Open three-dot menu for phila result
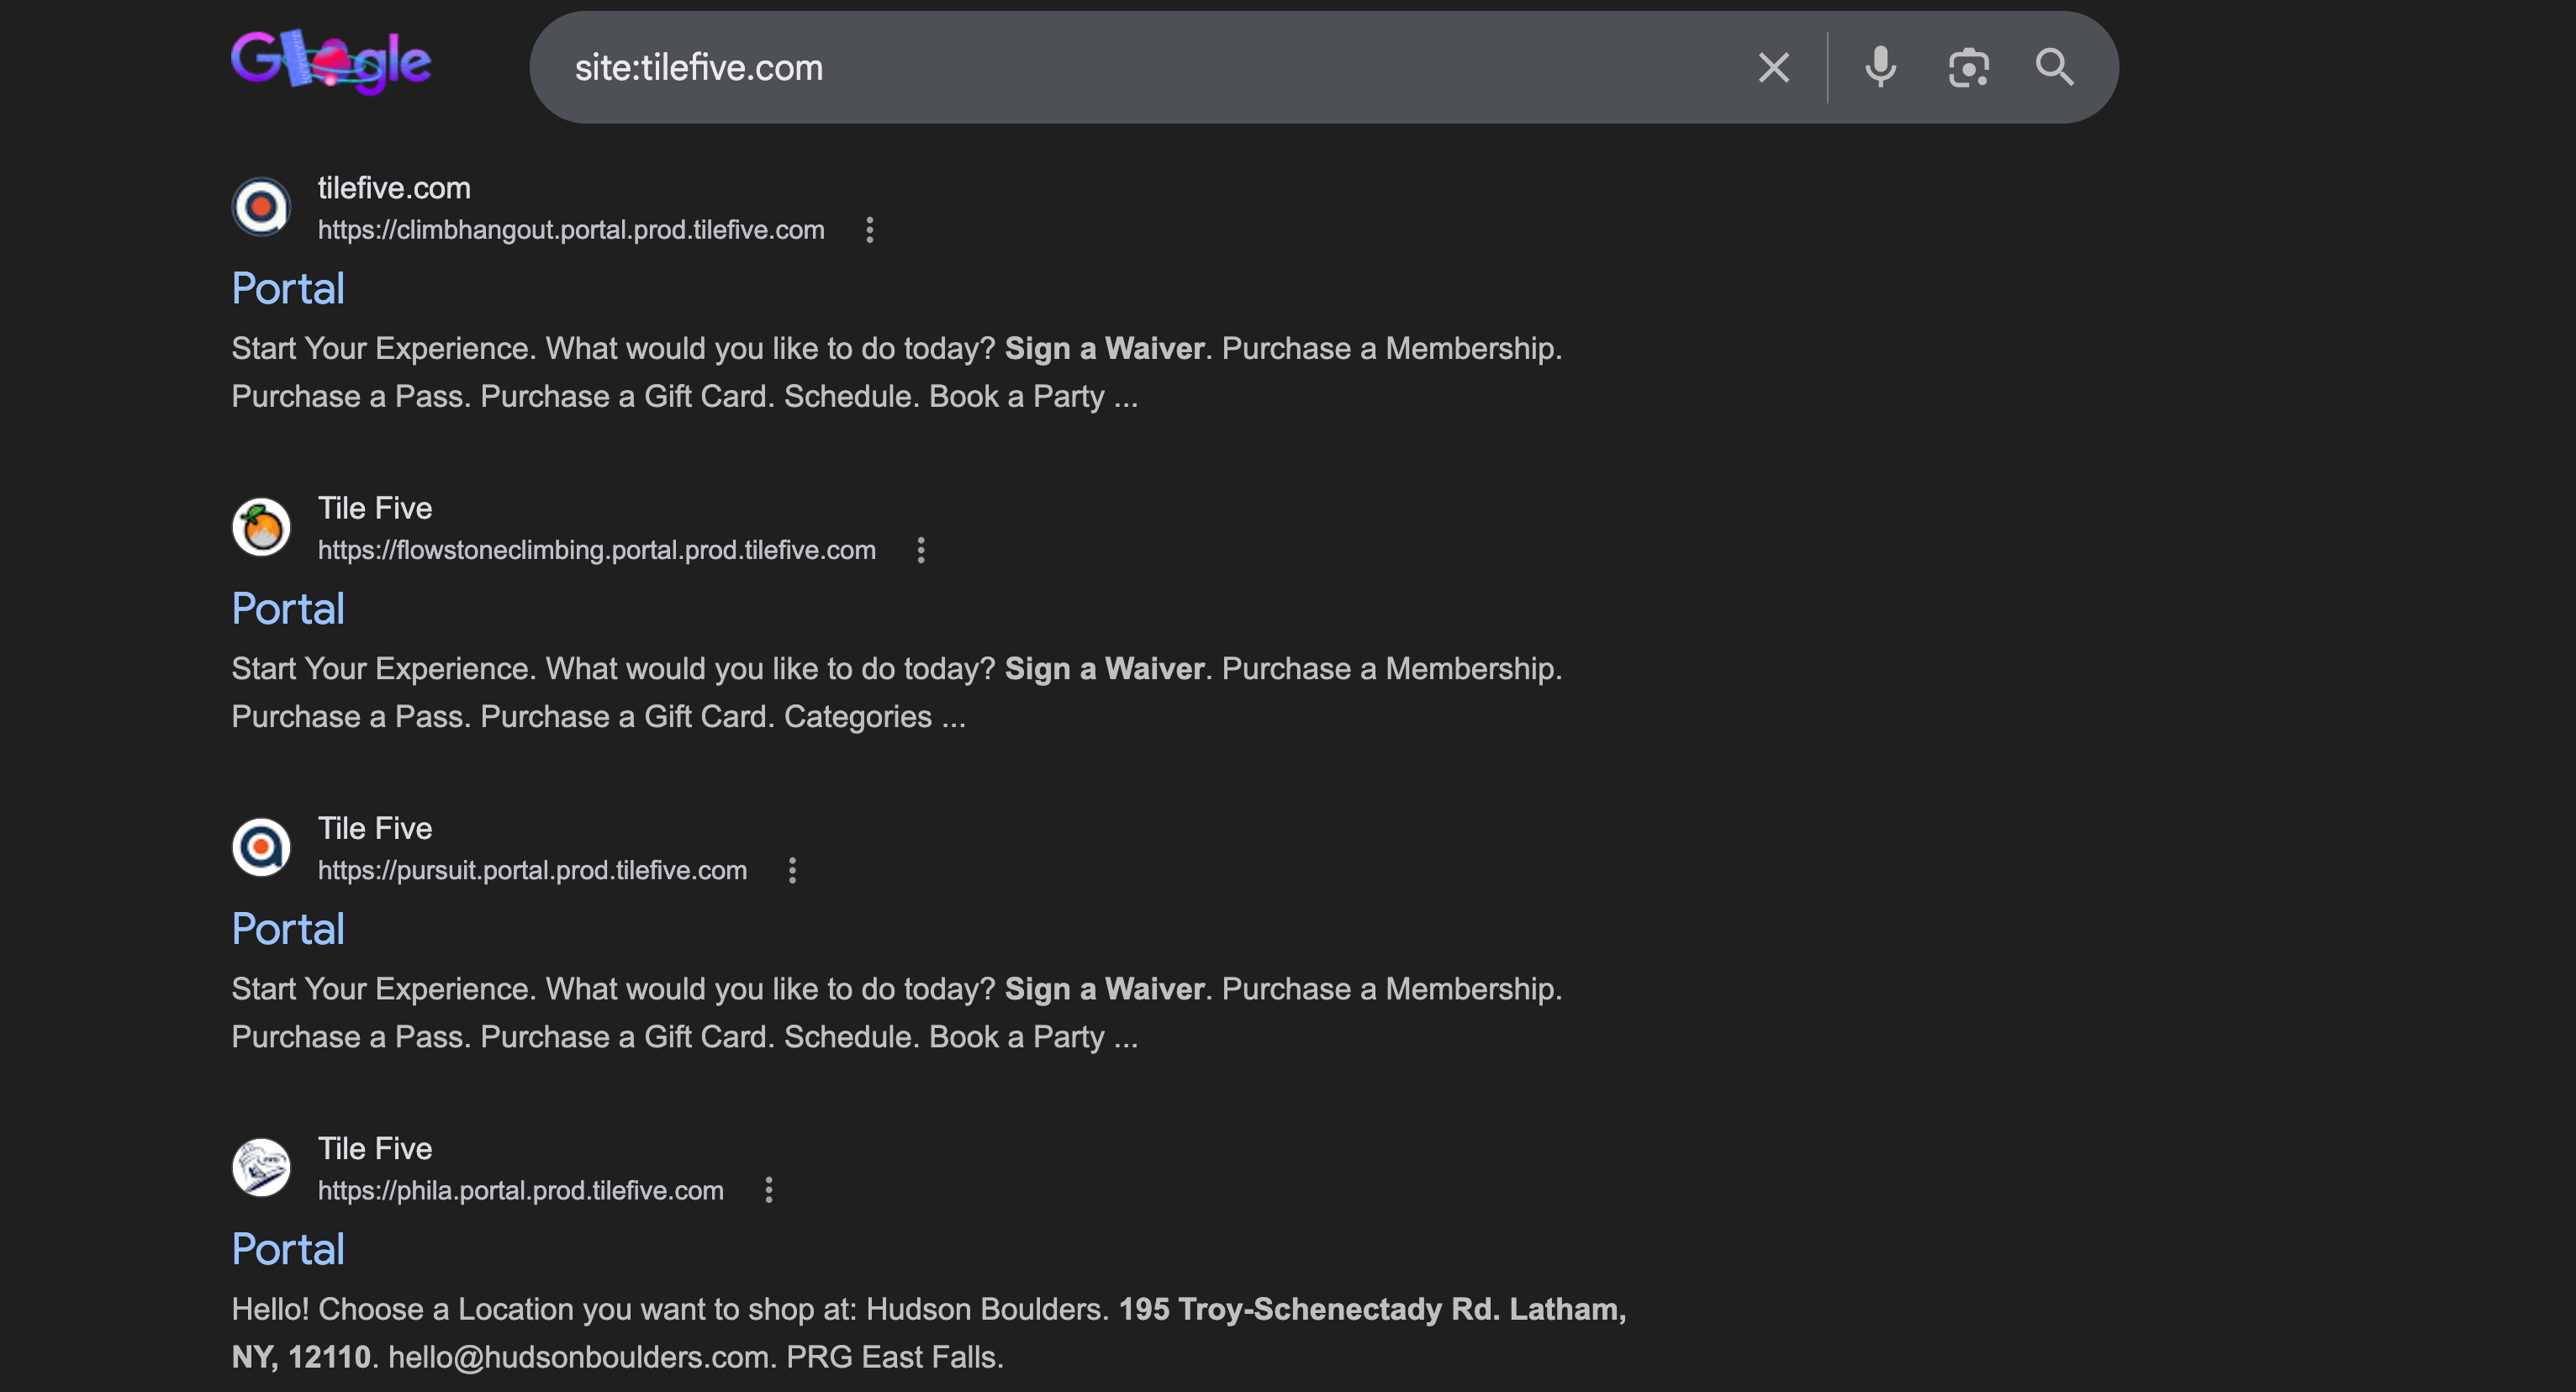The image size is (2576, 1392). tap(768, 1190)
